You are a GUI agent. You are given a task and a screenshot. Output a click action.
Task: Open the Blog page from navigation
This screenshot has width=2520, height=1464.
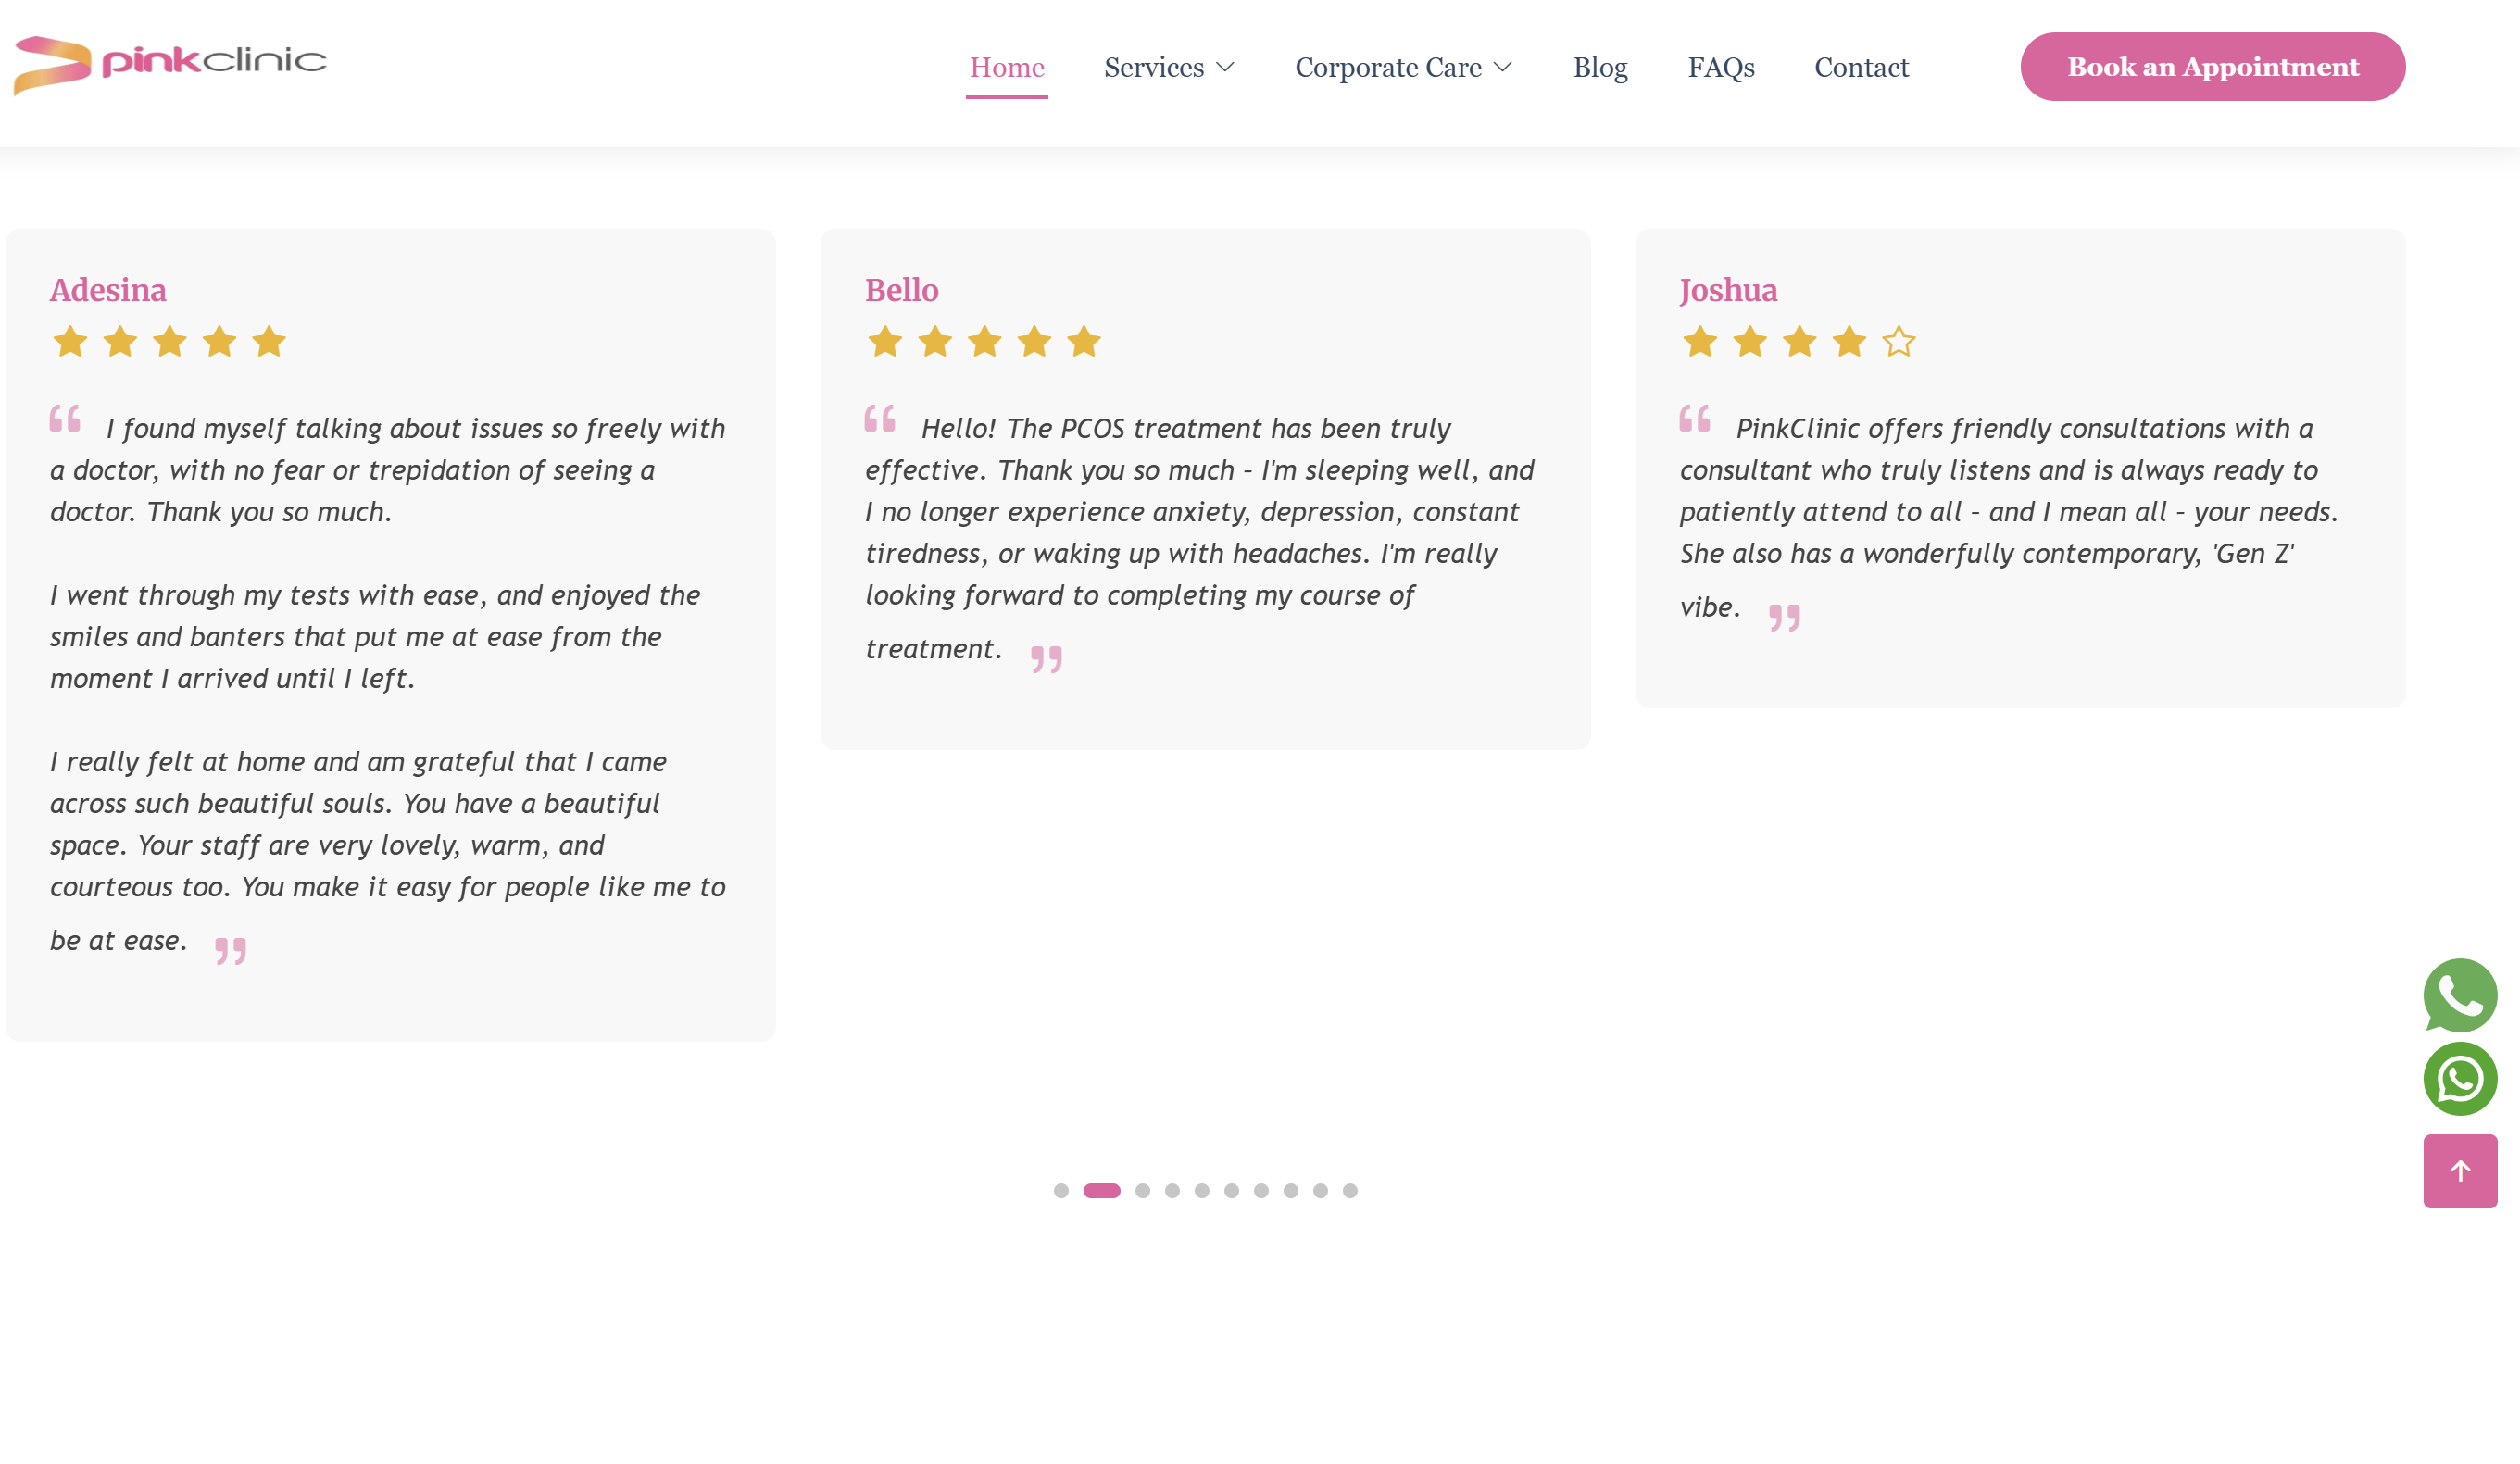tap(1600, 67)
